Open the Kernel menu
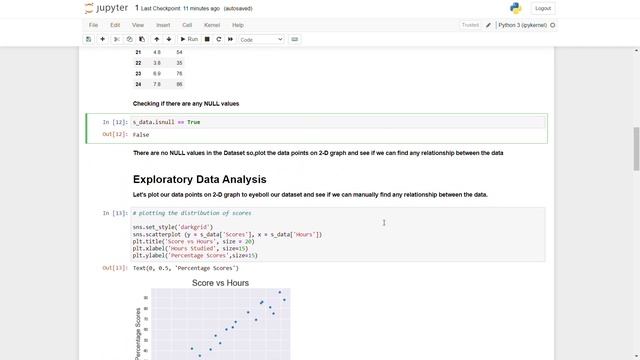This screenshot has height=360, width=640. point(212,25)
